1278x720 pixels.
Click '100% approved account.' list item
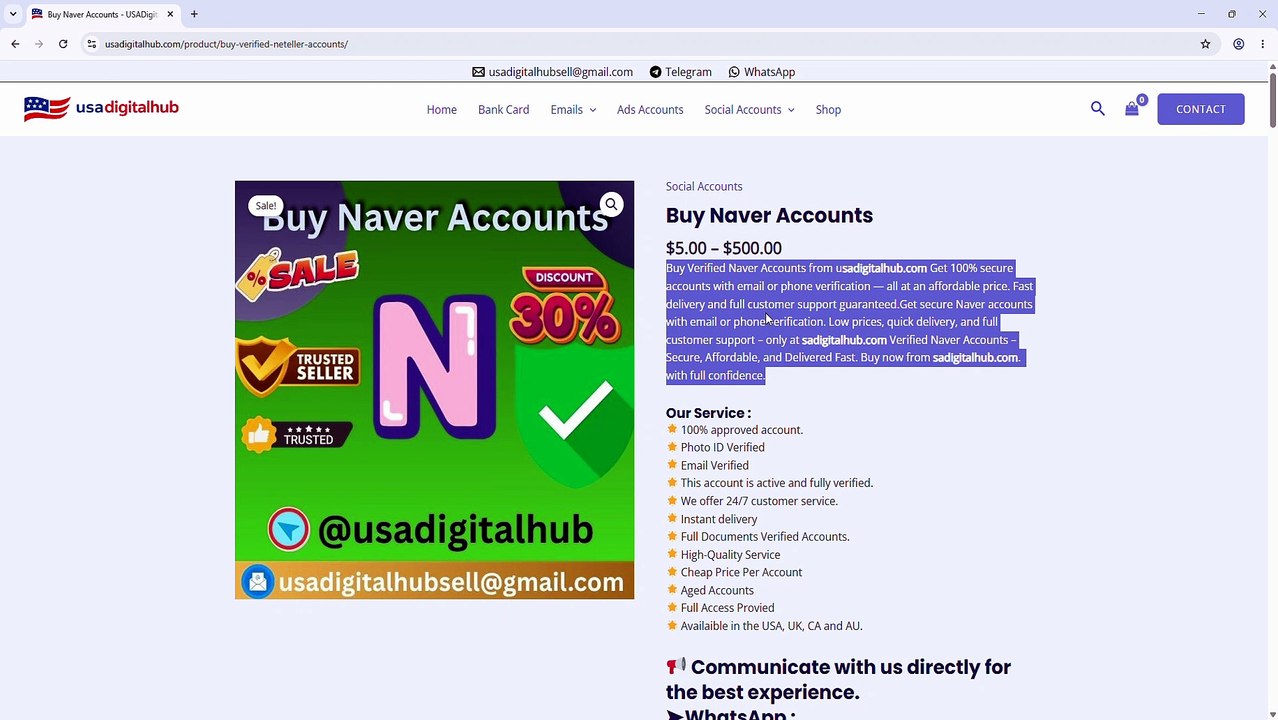click(x=741, y=430)
